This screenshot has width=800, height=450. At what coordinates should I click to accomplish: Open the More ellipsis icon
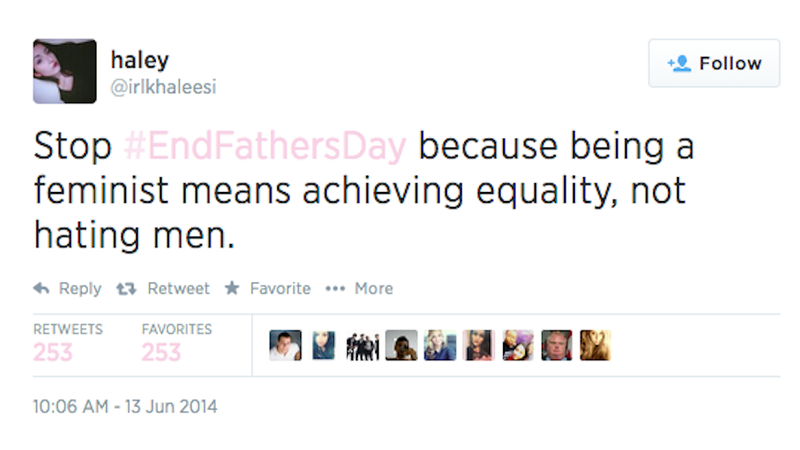click(x=335, y=289)
